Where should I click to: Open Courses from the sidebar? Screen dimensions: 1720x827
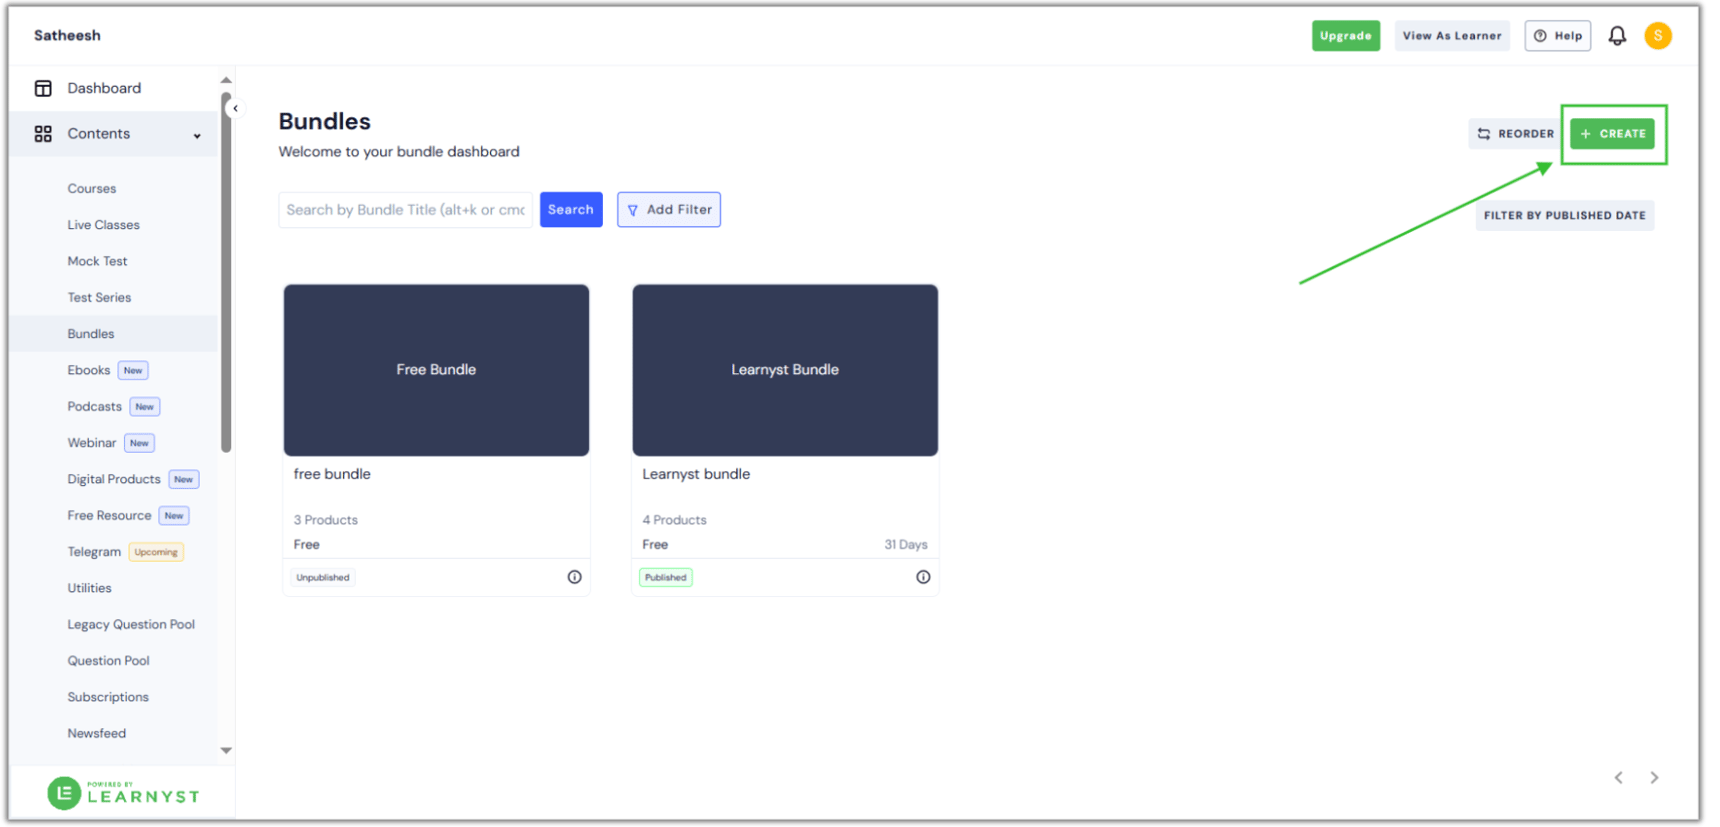coord(92,189)
